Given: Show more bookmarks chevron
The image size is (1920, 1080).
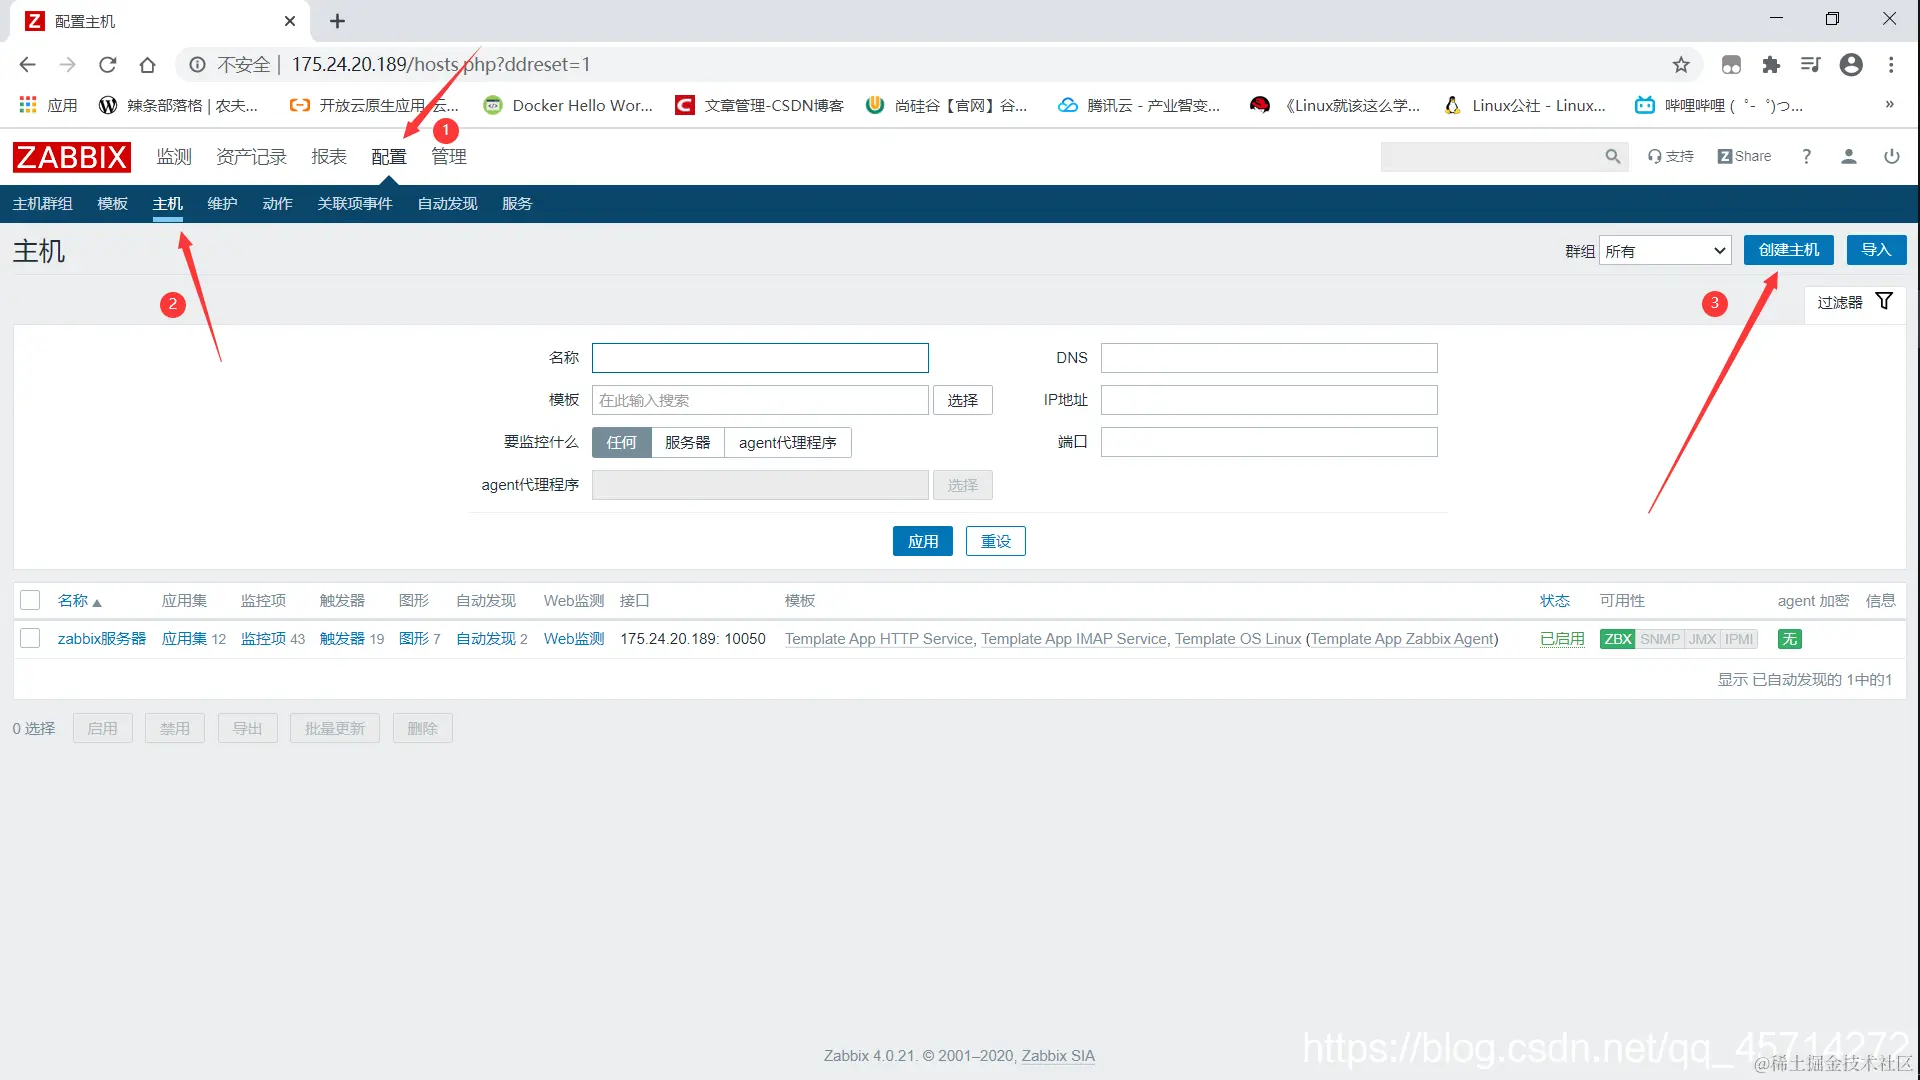Looking at the screenshot, I should click(x=1889, y=105).
